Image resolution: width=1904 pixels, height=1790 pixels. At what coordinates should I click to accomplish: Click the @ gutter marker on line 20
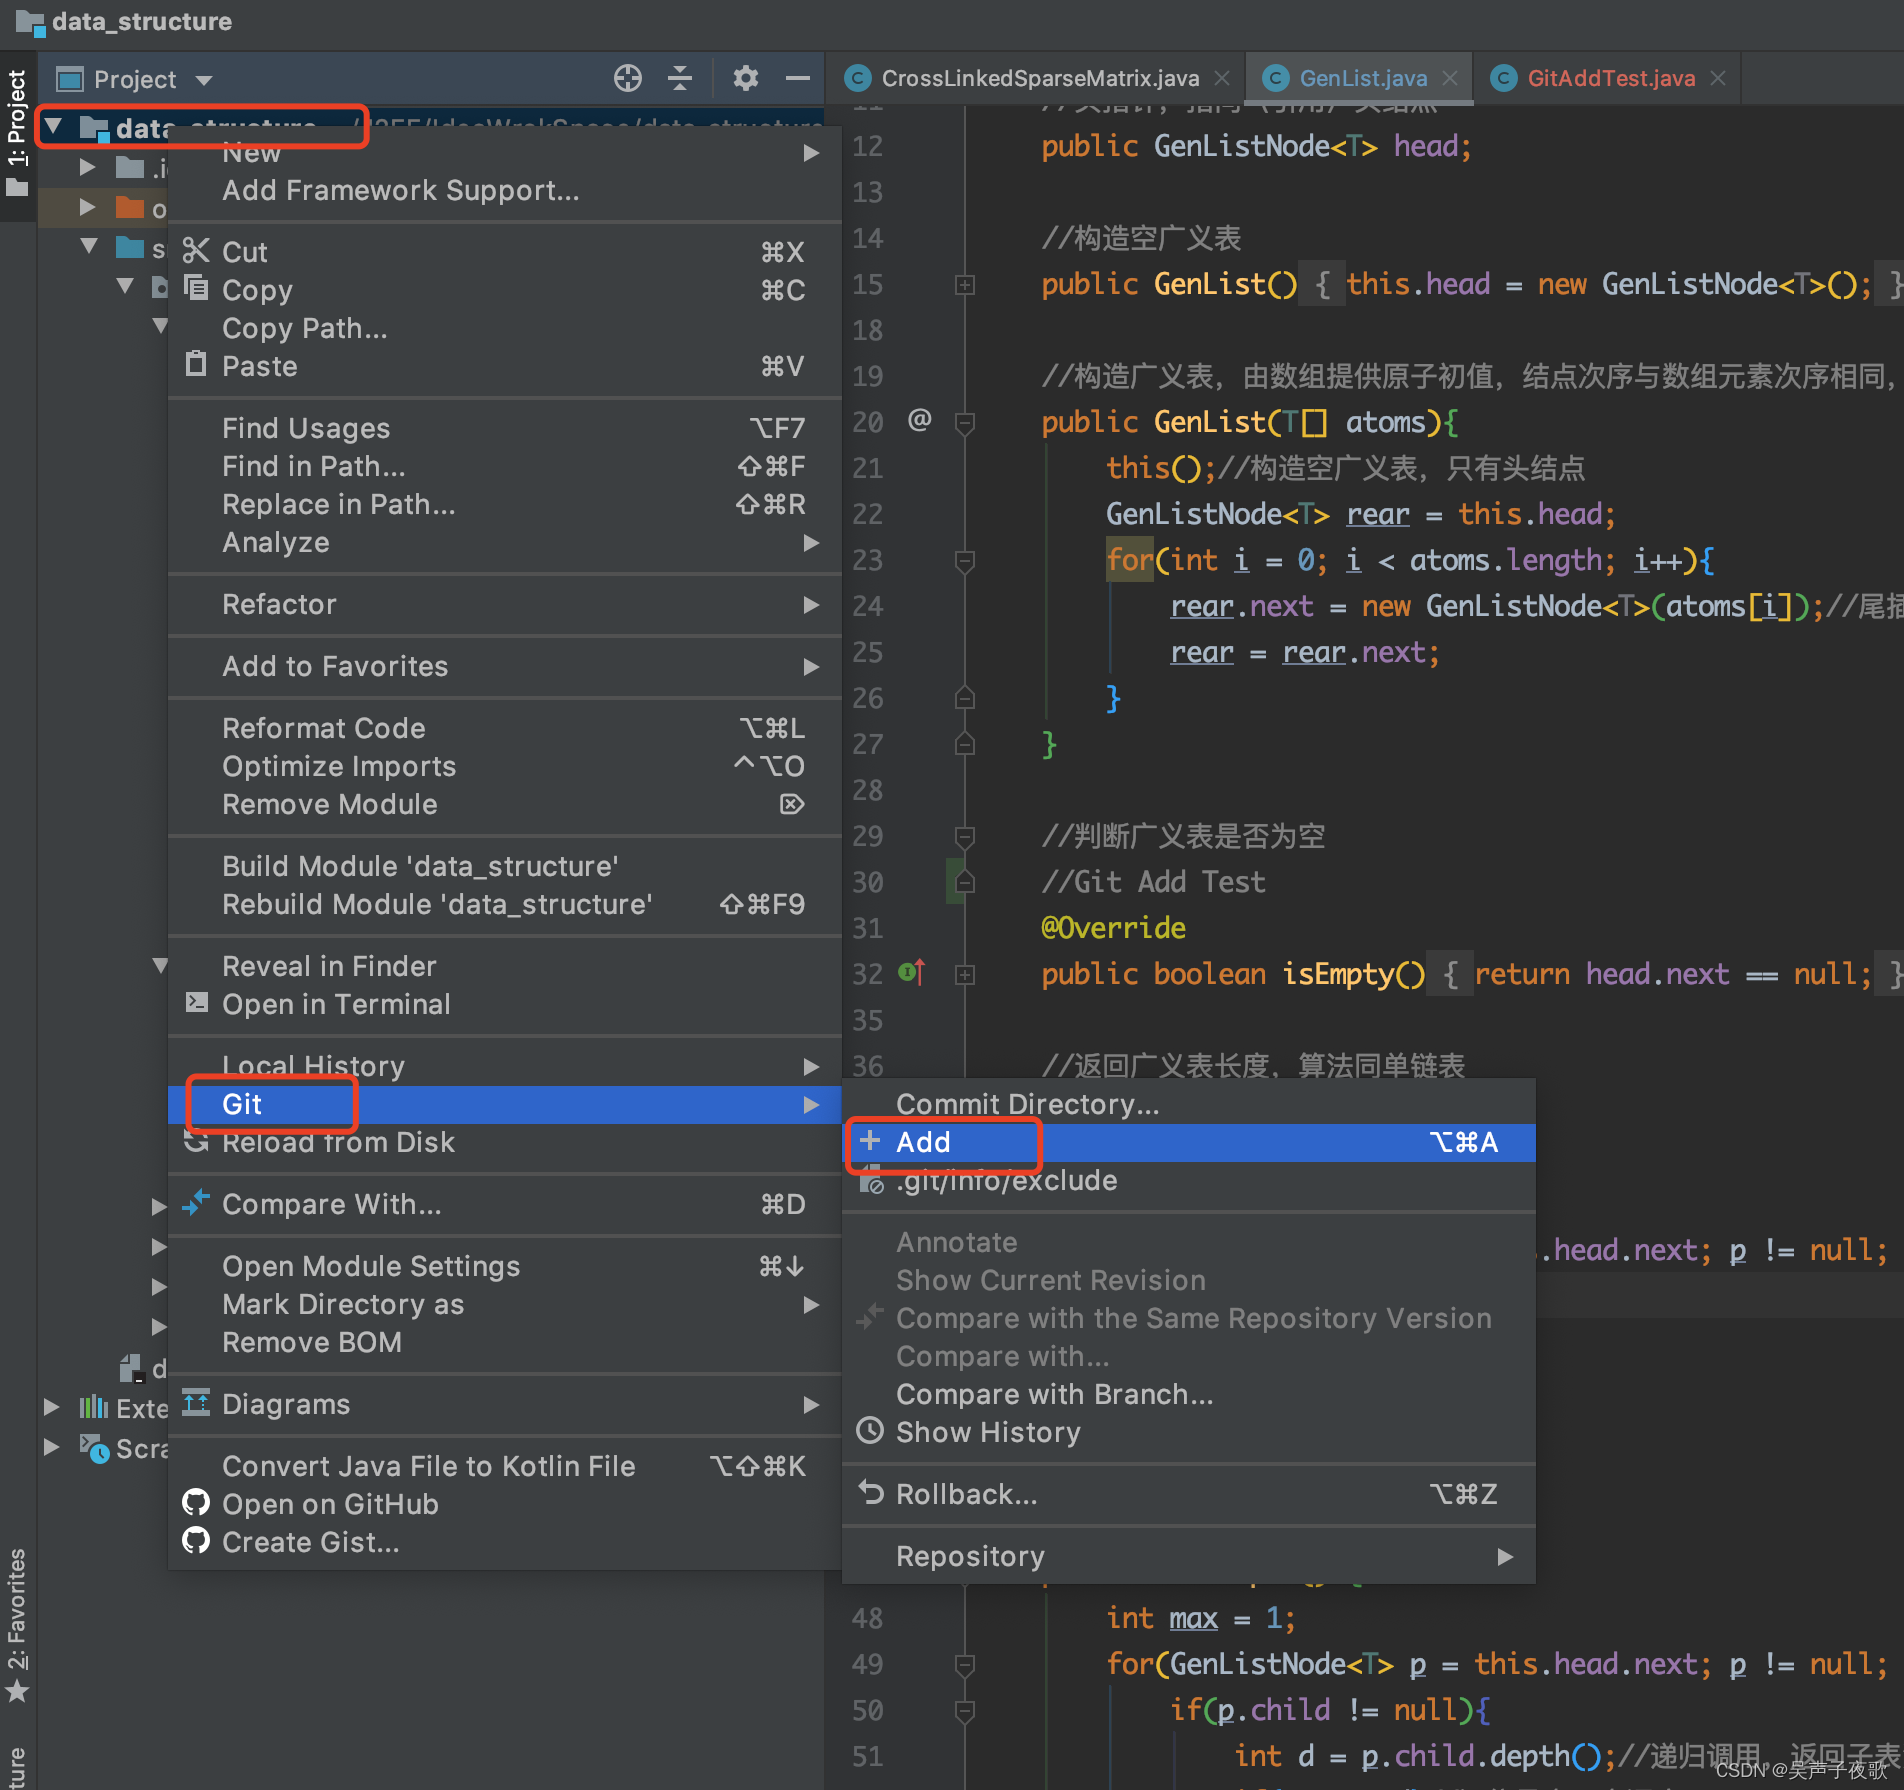point(919,420)
